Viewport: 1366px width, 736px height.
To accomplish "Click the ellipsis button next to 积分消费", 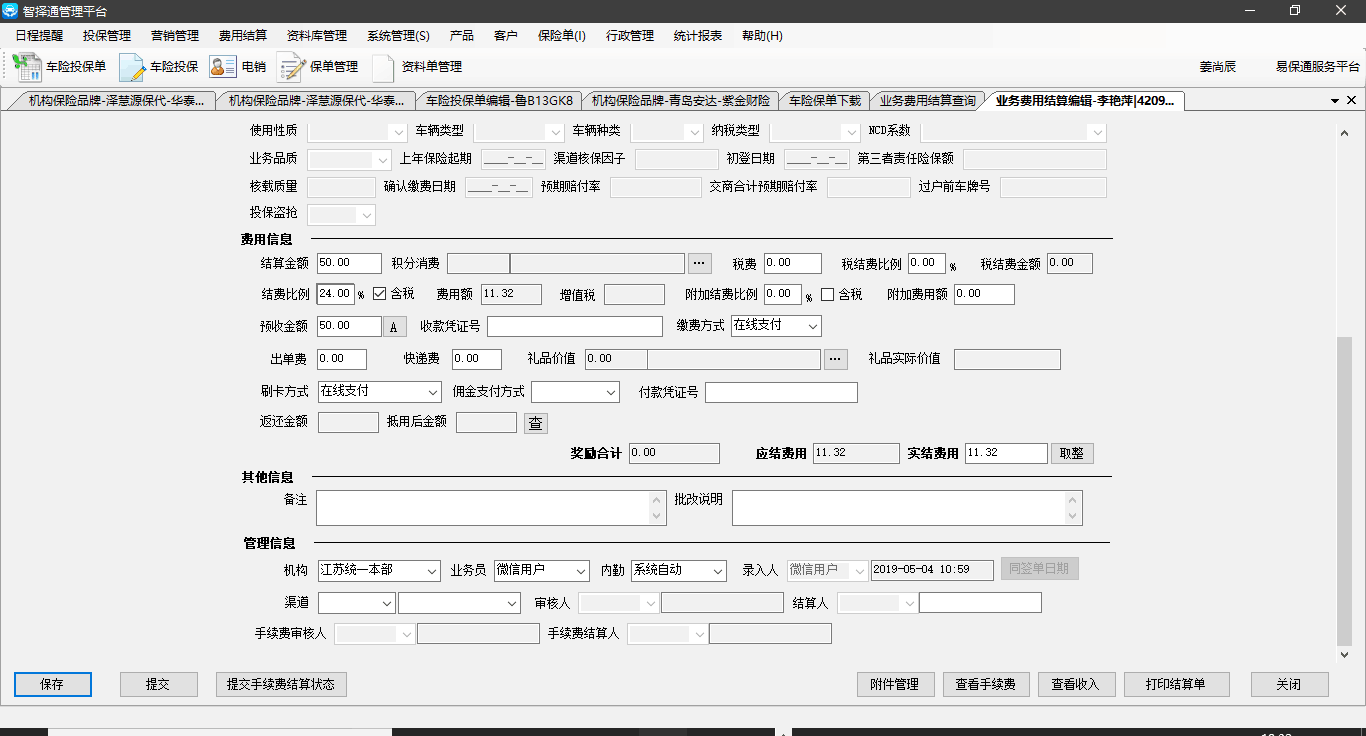I will pyautogui.click(x=699, y=263).
